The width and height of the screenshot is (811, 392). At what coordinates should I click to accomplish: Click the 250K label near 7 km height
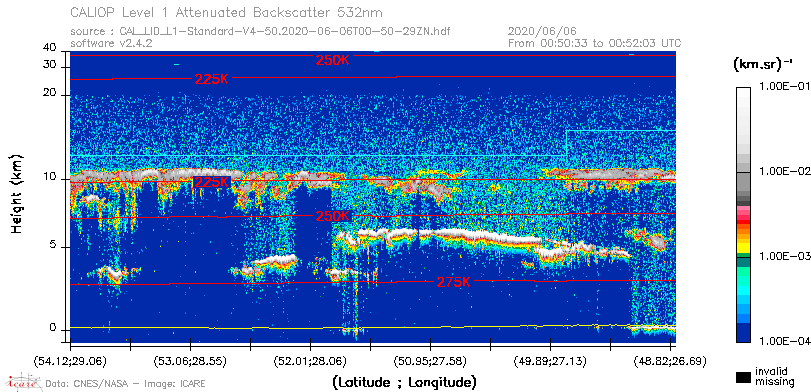[x=333, y=216]
